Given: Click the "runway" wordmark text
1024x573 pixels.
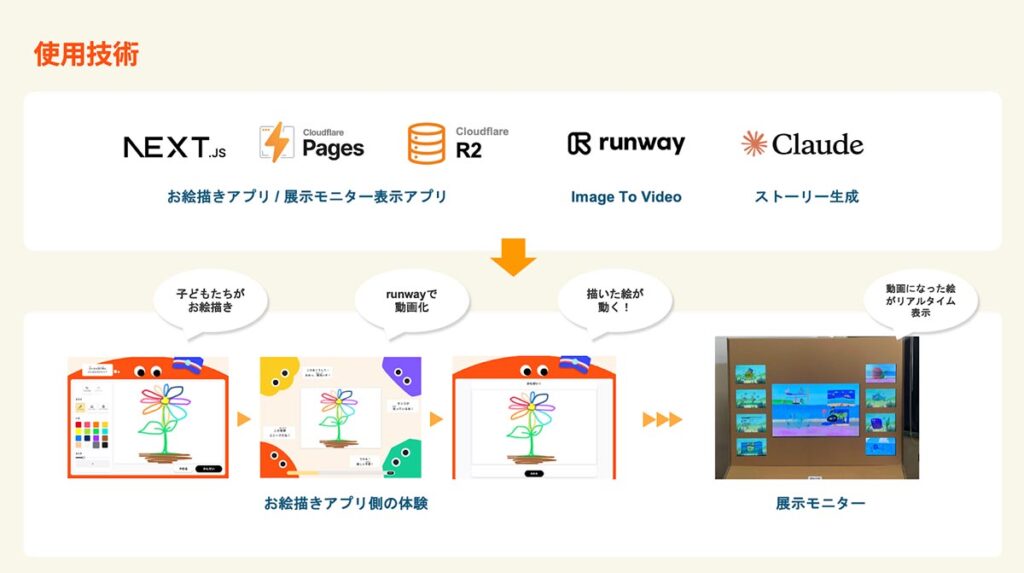Looking at the screenshot, I should pos(642,143).
